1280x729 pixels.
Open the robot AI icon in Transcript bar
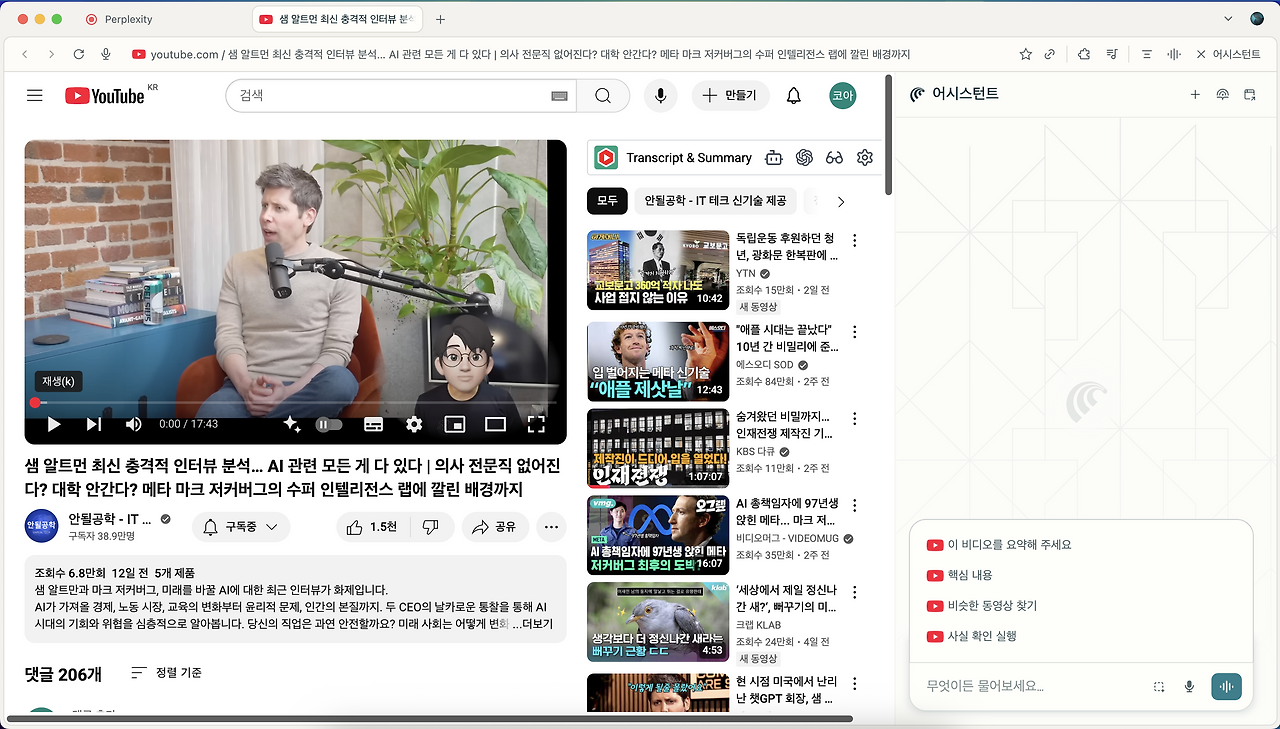pyautogui.click(x=773, y=158)
